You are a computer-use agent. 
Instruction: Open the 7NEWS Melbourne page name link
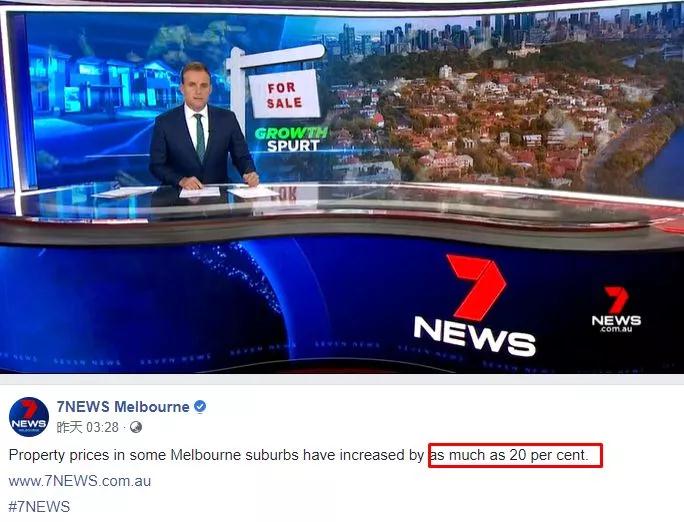point(123,407)
